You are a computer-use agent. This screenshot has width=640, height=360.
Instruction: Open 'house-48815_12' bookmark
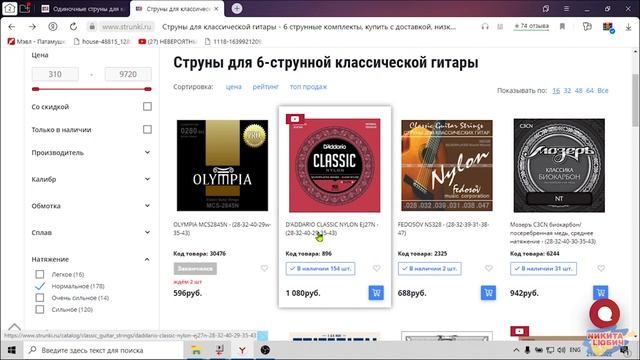[x=101, y=41]
